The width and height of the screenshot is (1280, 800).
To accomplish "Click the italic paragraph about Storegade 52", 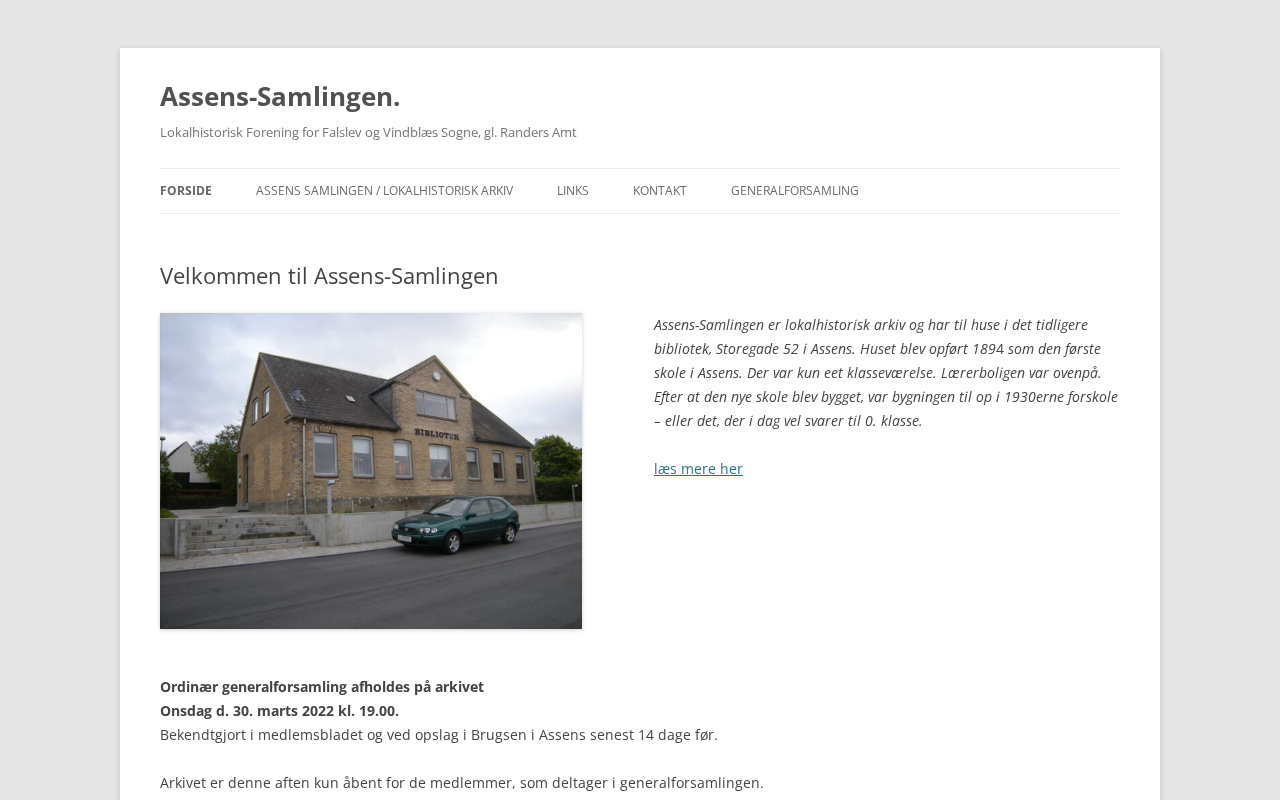I will pos(886,372).
